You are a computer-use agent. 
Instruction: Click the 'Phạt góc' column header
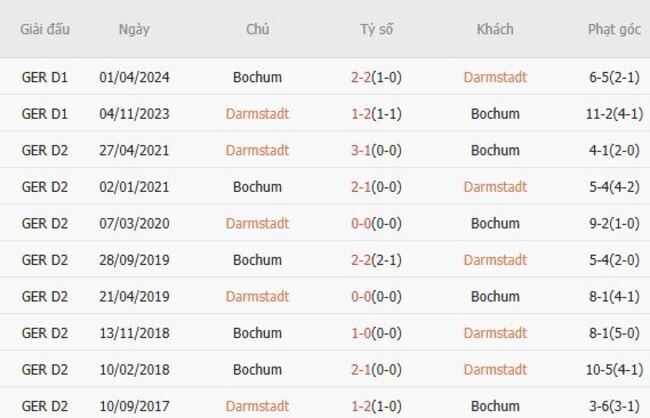[x=614, y=29]
